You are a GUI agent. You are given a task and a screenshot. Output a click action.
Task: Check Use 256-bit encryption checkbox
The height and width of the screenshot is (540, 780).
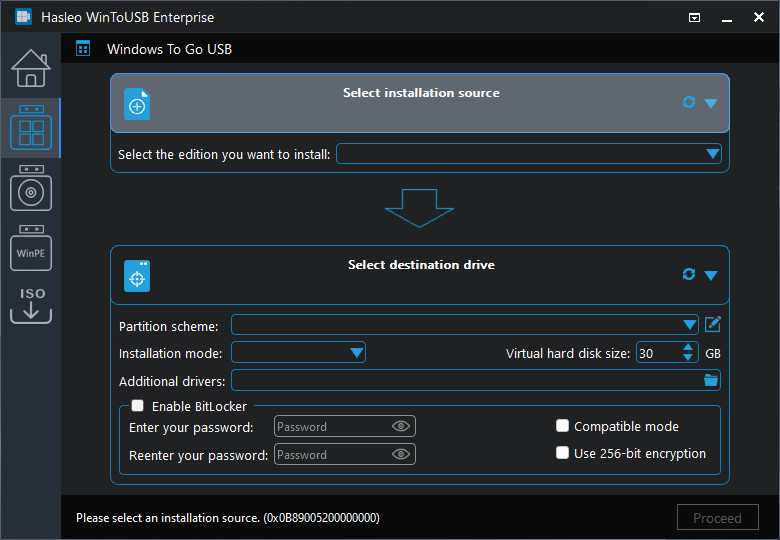[562, 452]
